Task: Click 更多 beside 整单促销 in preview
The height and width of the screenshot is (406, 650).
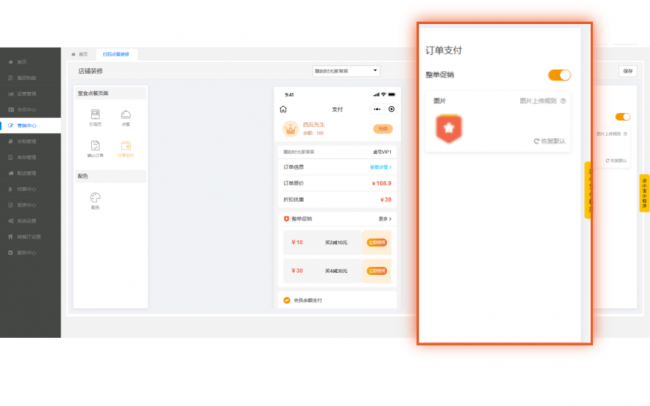Action: [x=385, y=219]
